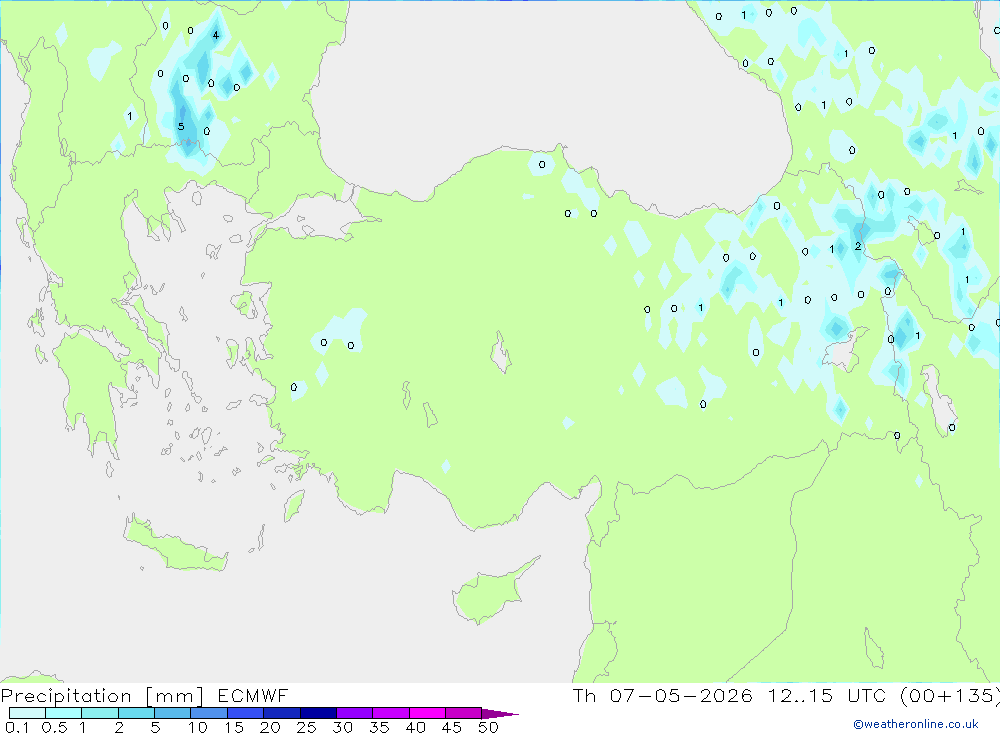Click the "0.5" legend scale label
The image size is (1000, 733).
coord(54,727)
